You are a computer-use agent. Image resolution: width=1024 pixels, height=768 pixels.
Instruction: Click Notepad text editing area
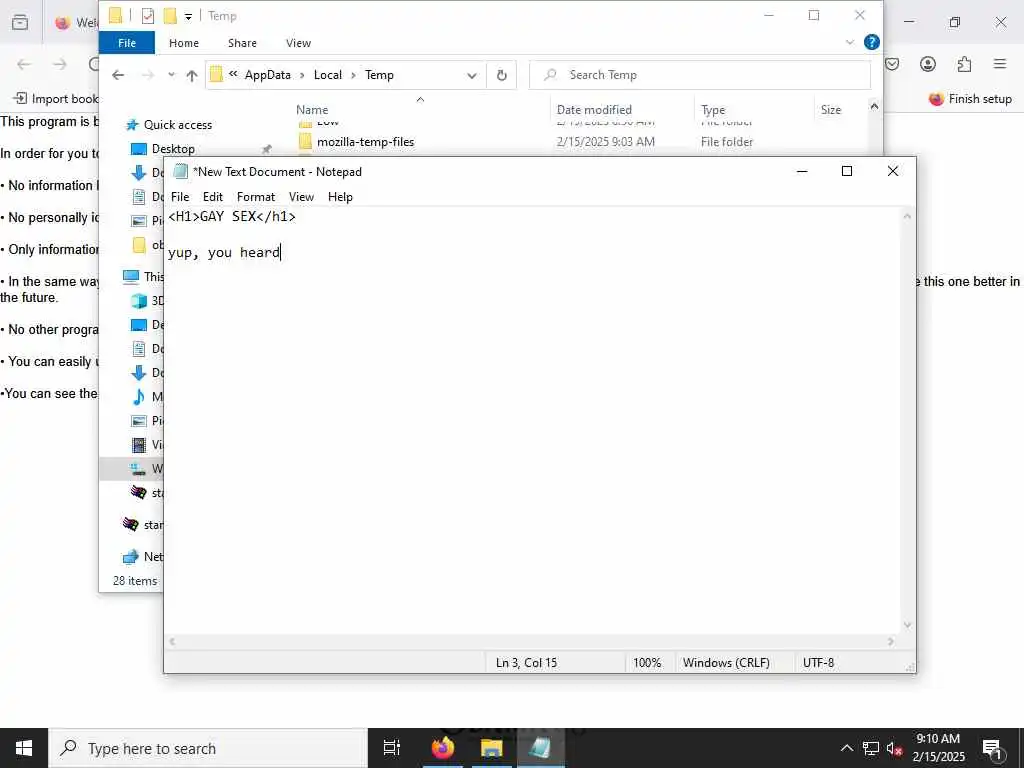532,420
